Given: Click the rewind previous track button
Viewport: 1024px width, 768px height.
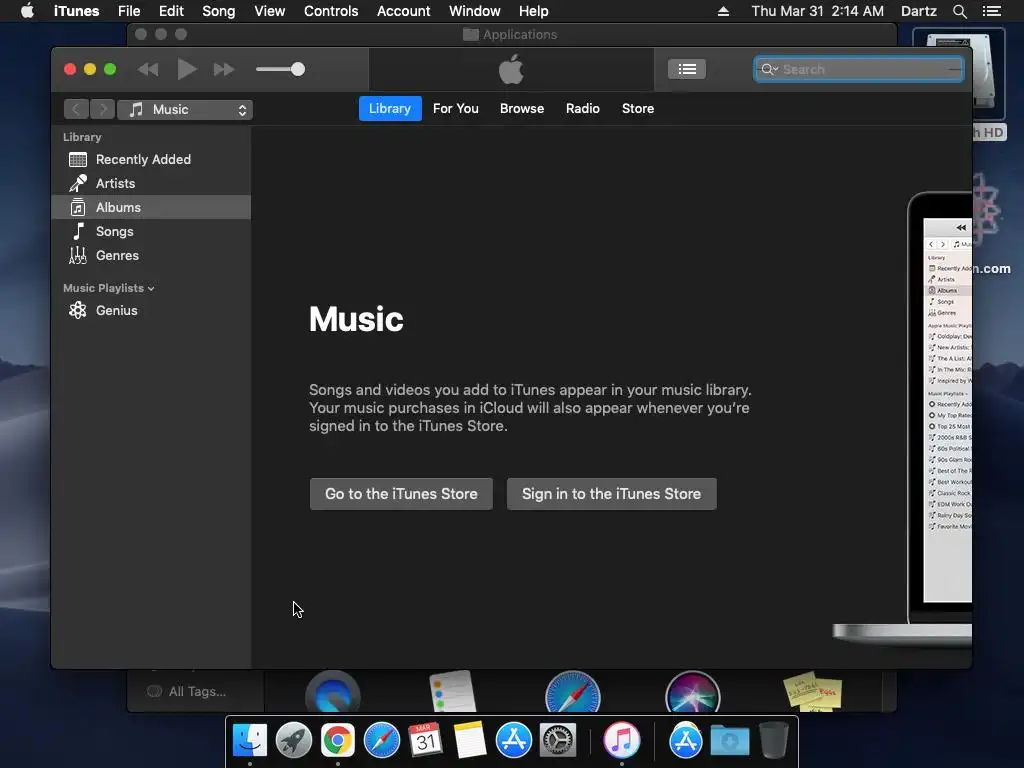Looking at the screenshot, I should [148, 69].
